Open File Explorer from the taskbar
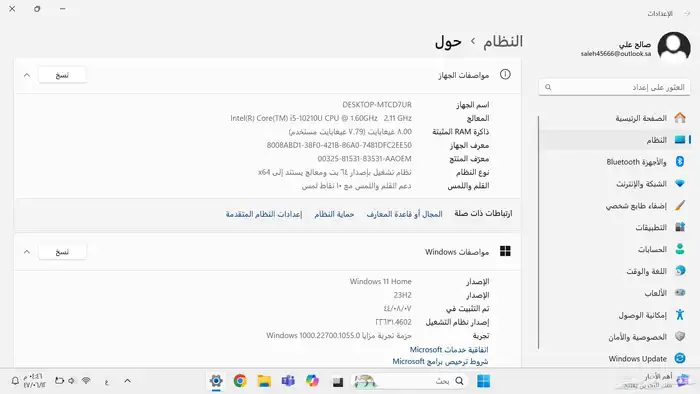 [x=264, y=381]
